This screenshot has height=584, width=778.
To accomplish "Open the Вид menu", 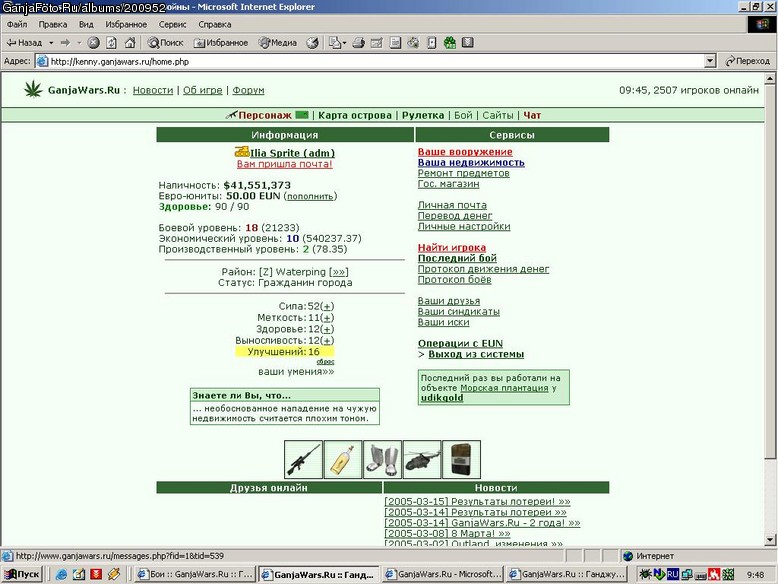I will click(x=86, y=24).
